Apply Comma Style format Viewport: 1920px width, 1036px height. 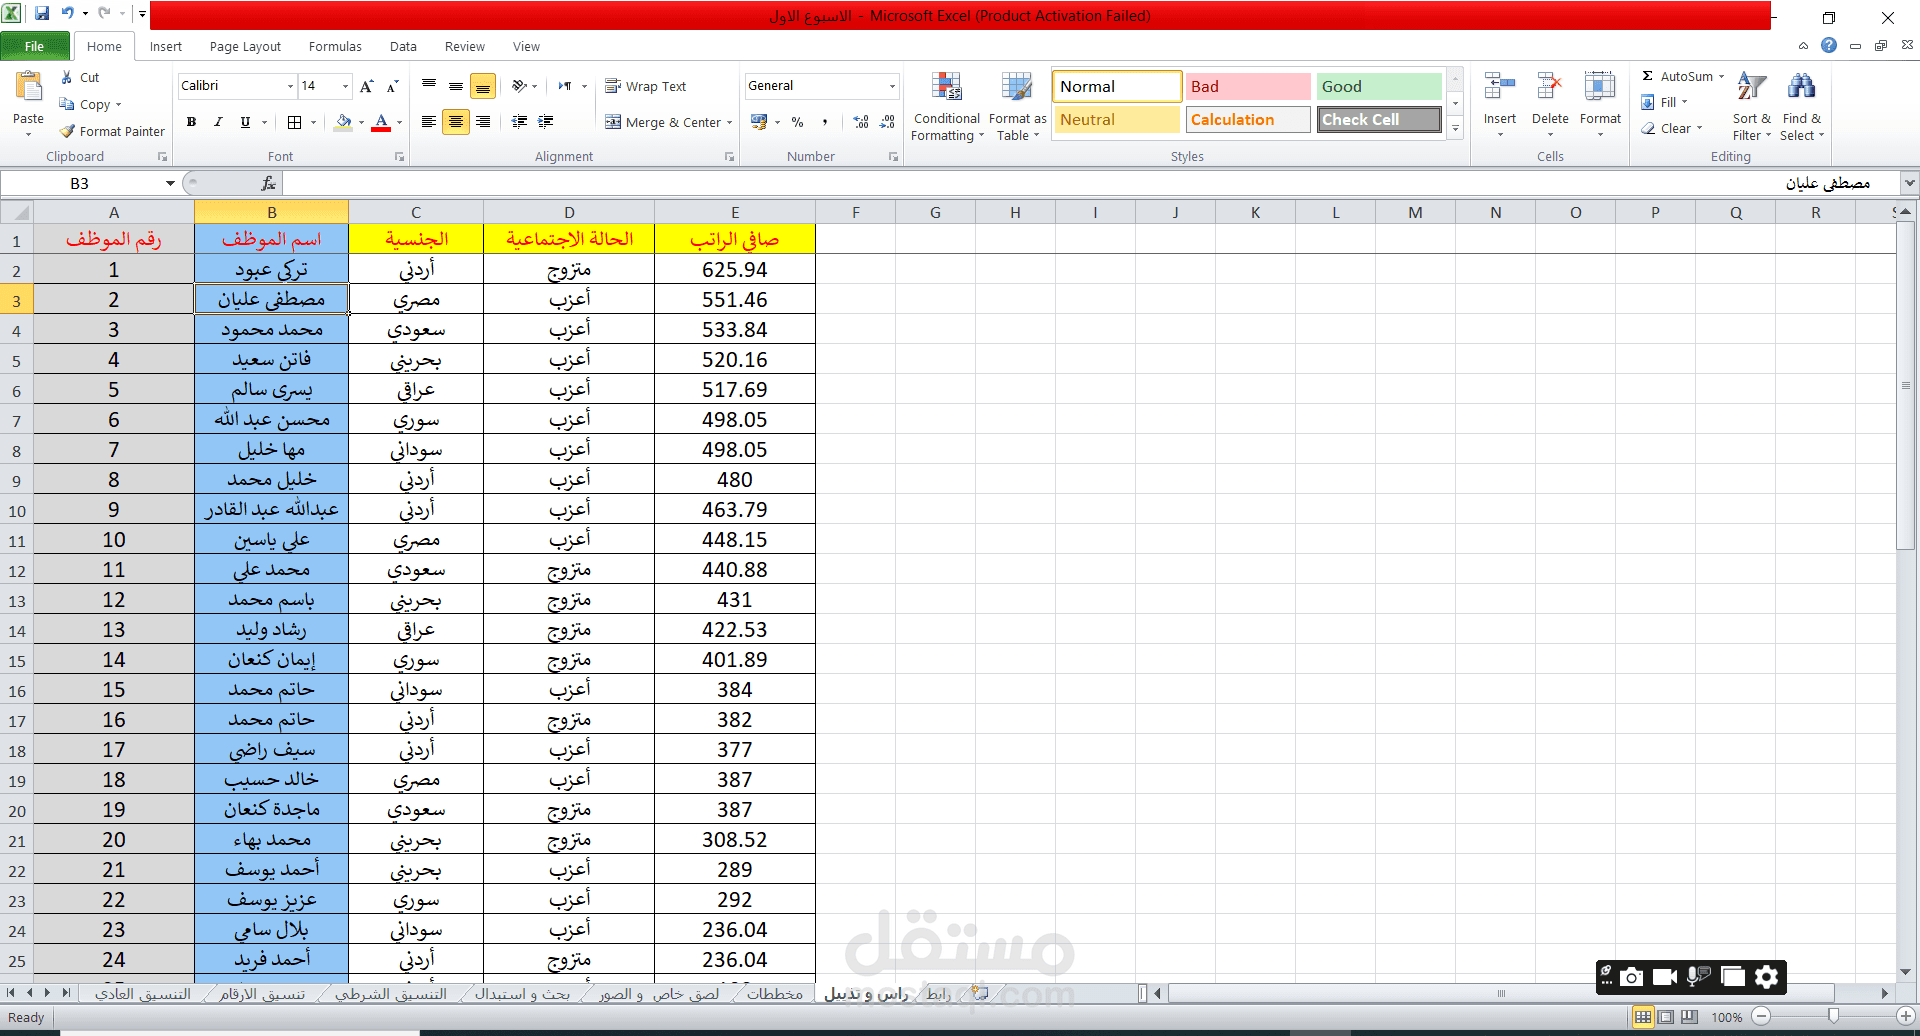click(824, 122)
